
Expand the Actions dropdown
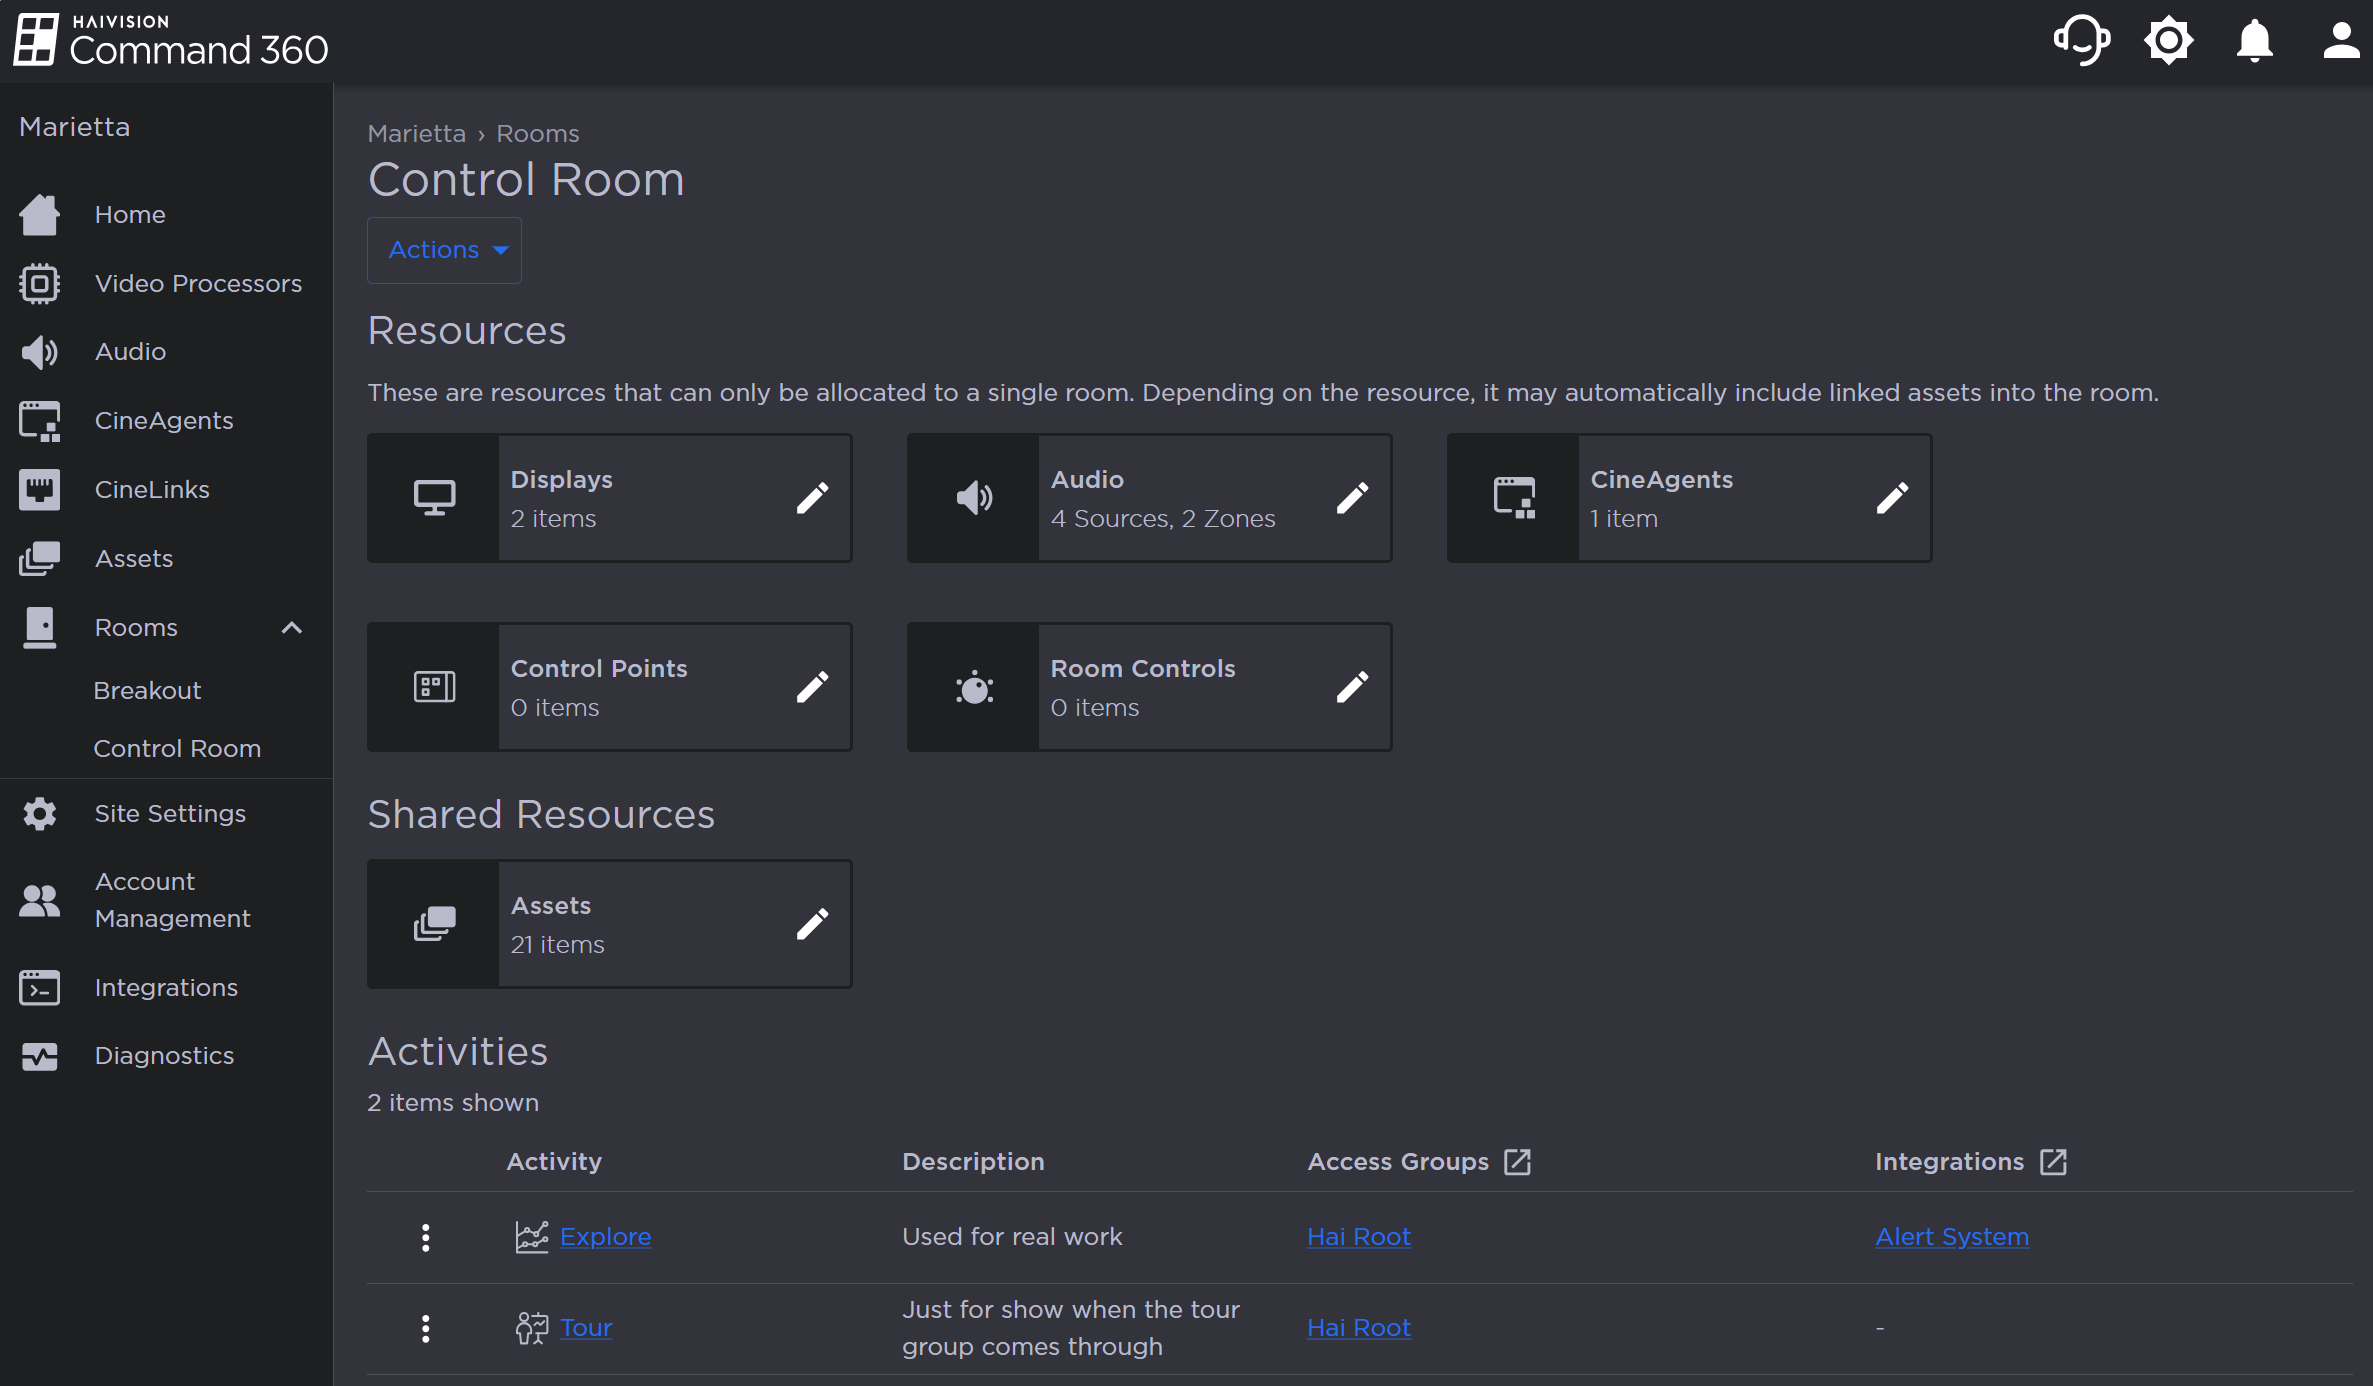[x=445, y=250]
